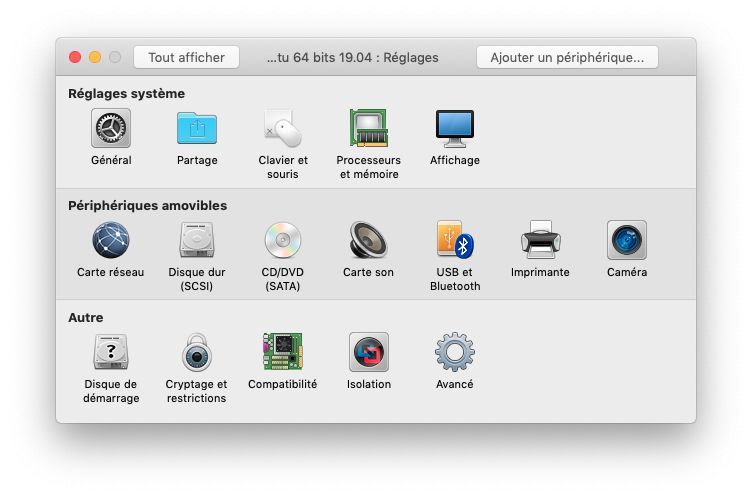Open Cryptage et restrictions settings
The image size is (752, 497).
coord(197,352)
